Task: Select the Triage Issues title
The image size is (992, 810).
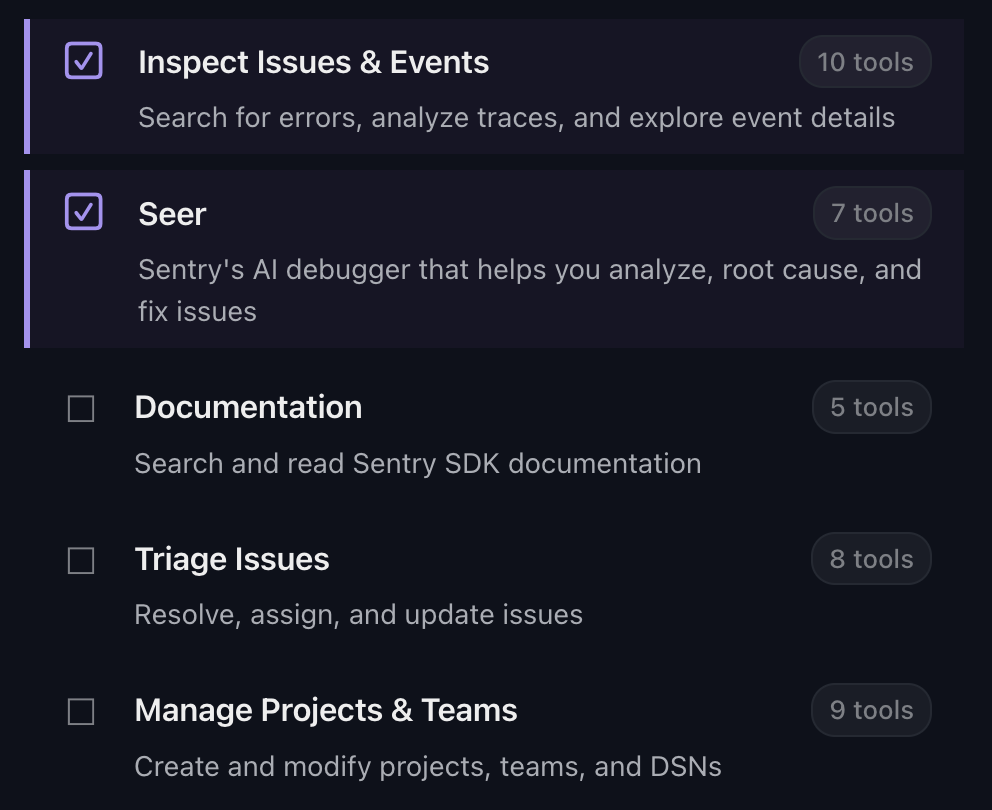Action: coord(232,559)
